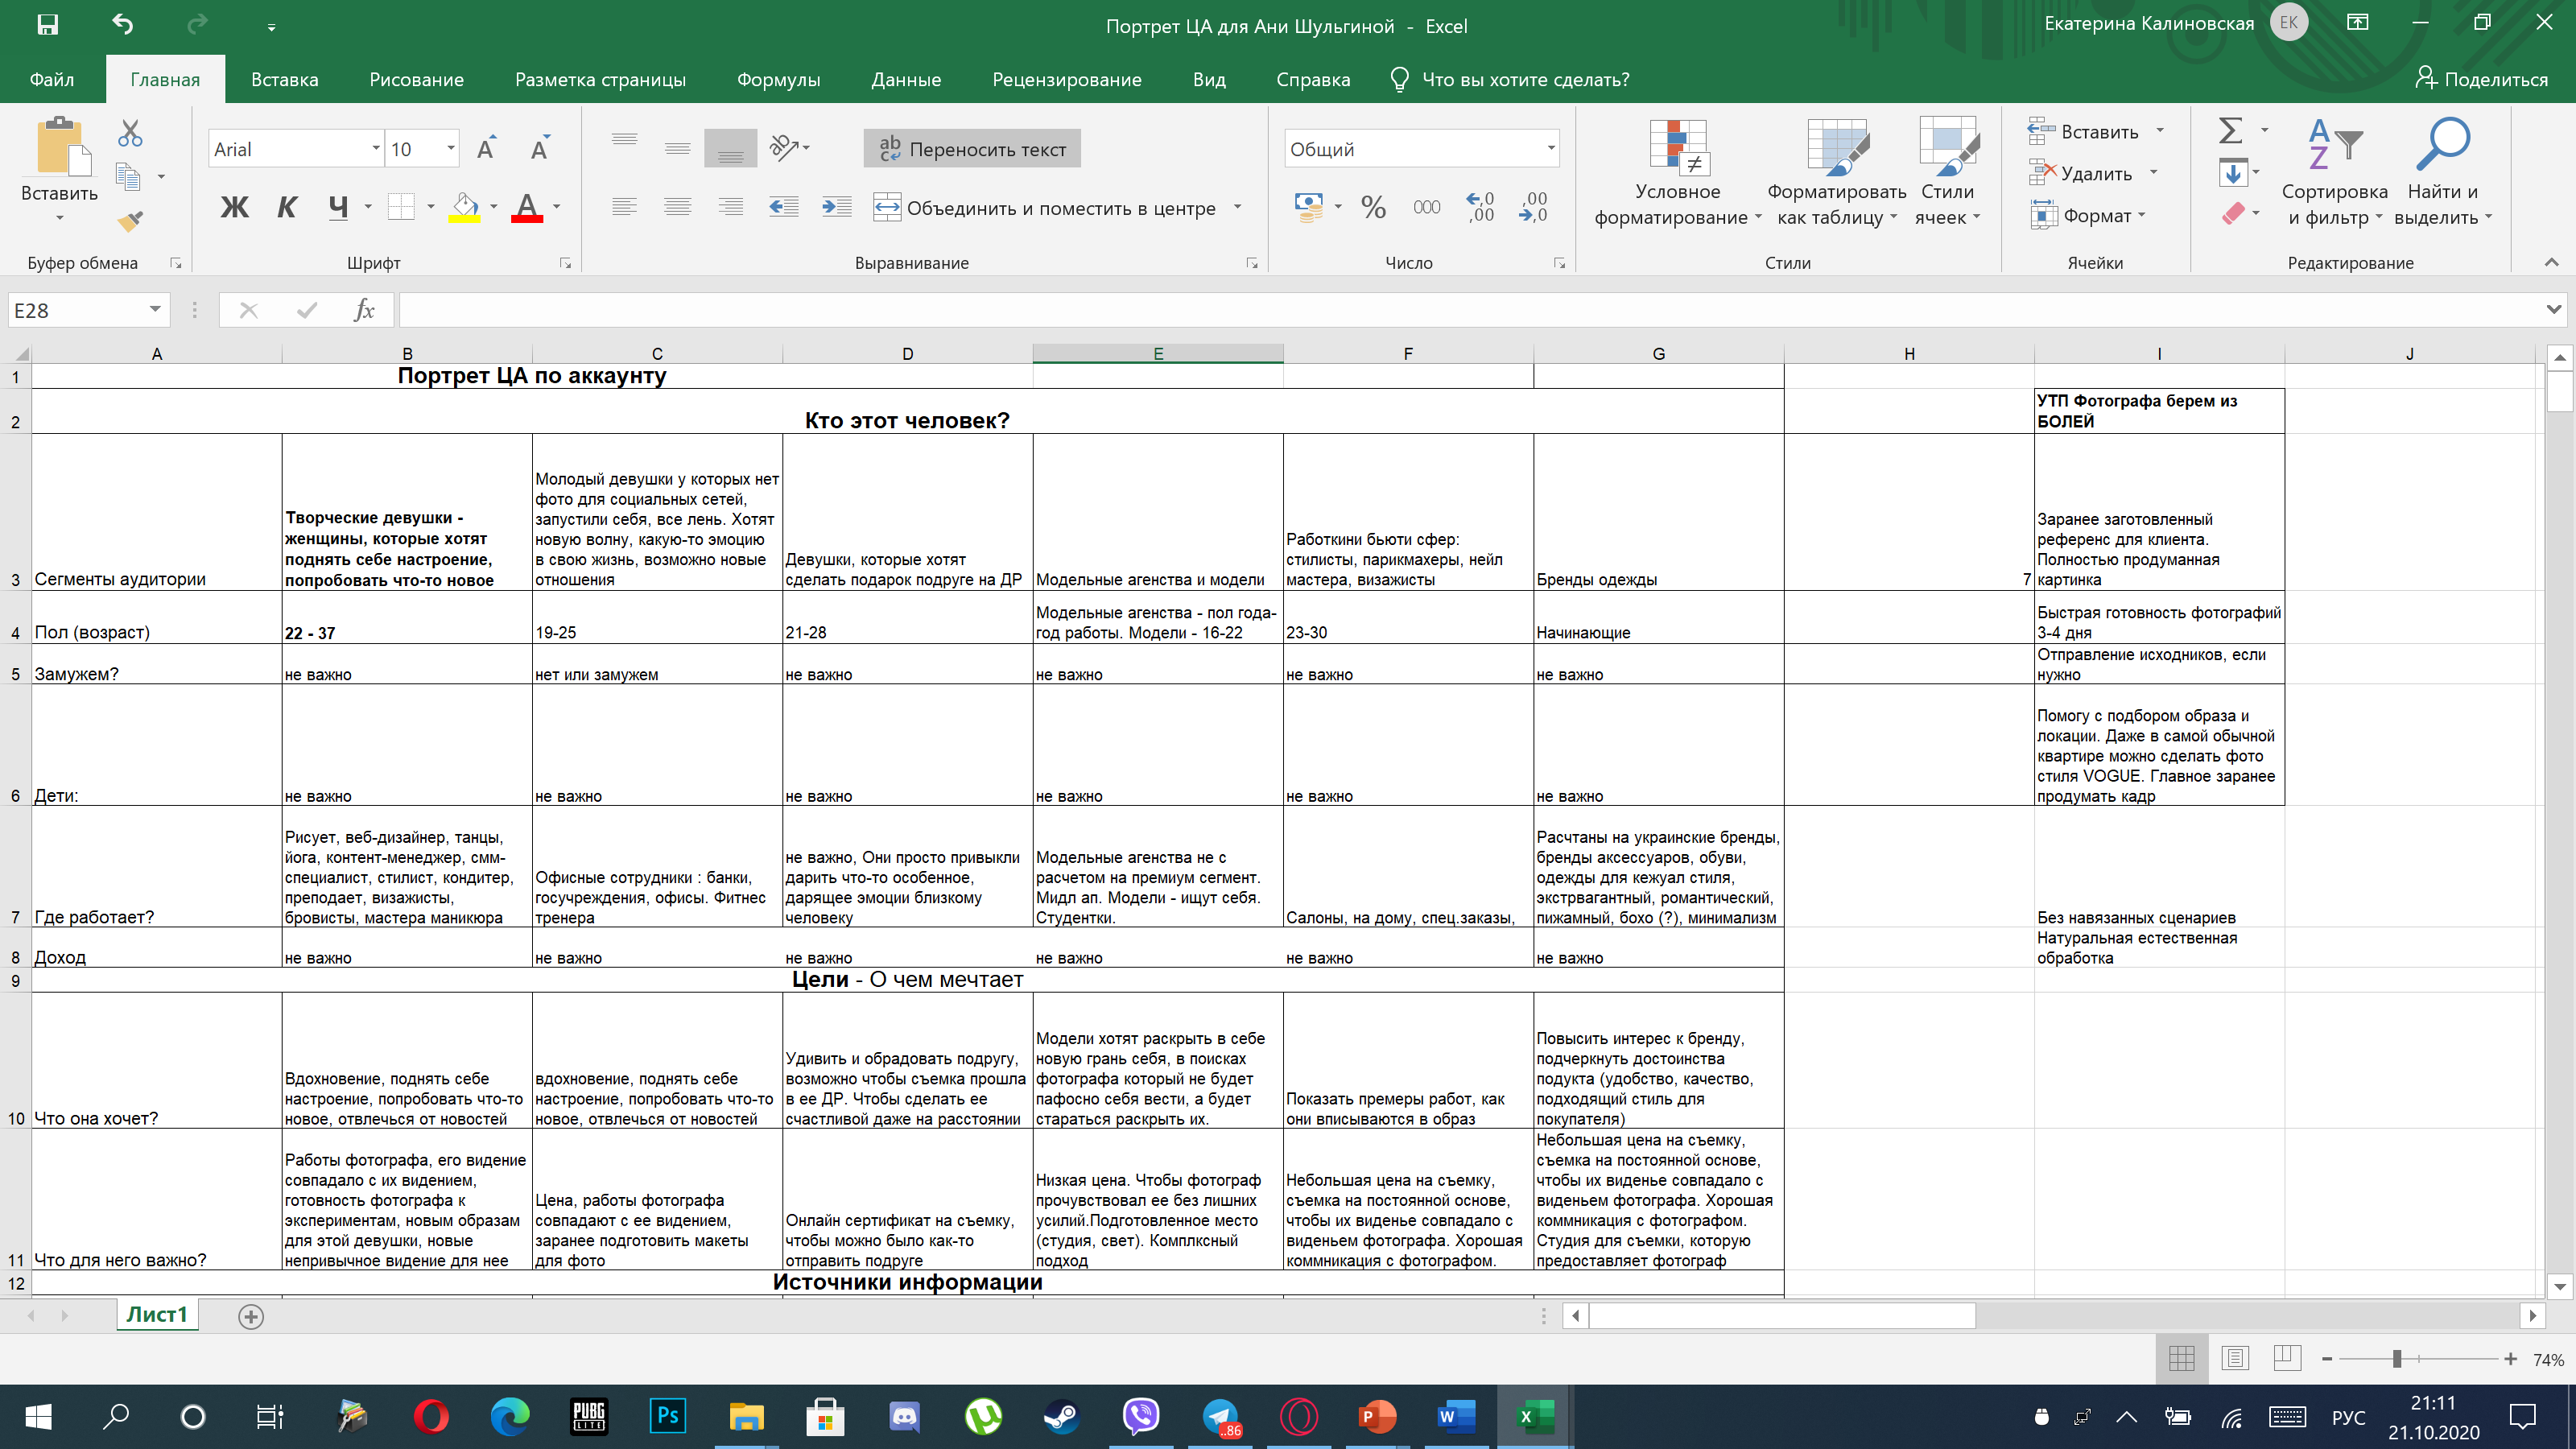Viewport: 2576px width, 1449px height.
Task: Activate the Format Painter brush
Action: point(130,221)
